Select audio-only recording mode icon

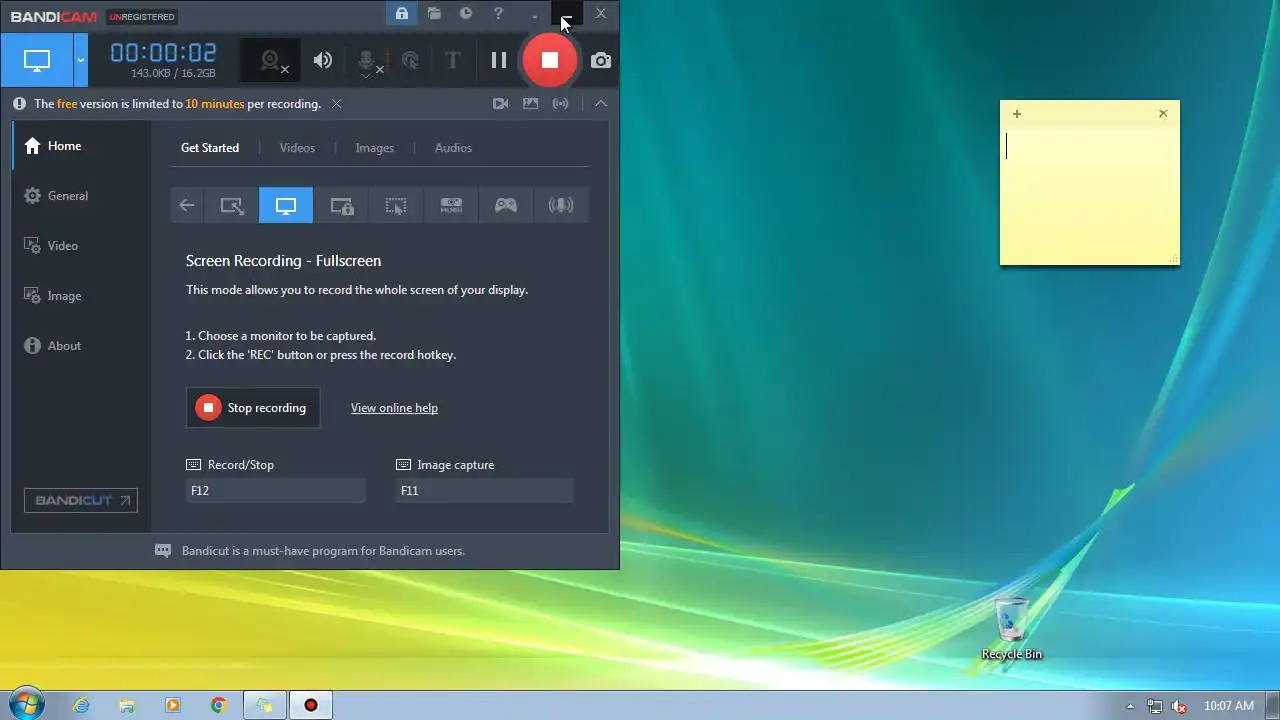pyautogui.click(x=561, y=205)
